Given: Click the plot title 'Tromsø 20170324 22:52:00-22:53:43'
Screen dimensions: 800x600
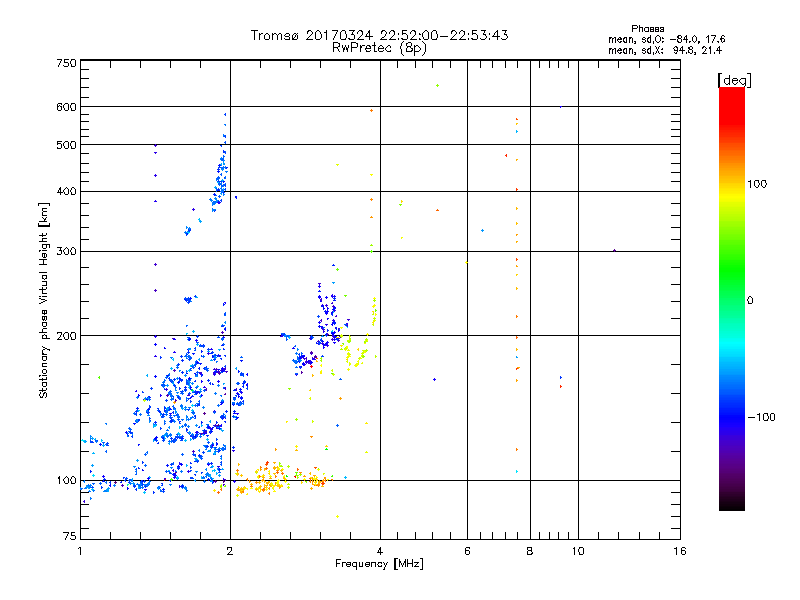Looking at the screenshot, I should click(379, 35).
